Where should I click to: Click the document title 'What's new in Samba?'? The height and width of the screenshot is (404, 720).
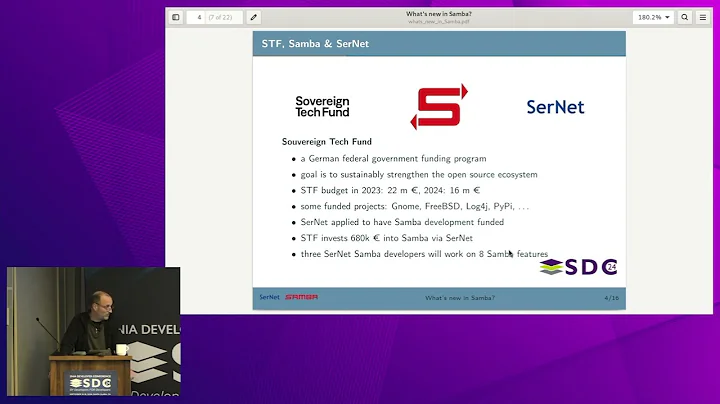pos(439,14)
